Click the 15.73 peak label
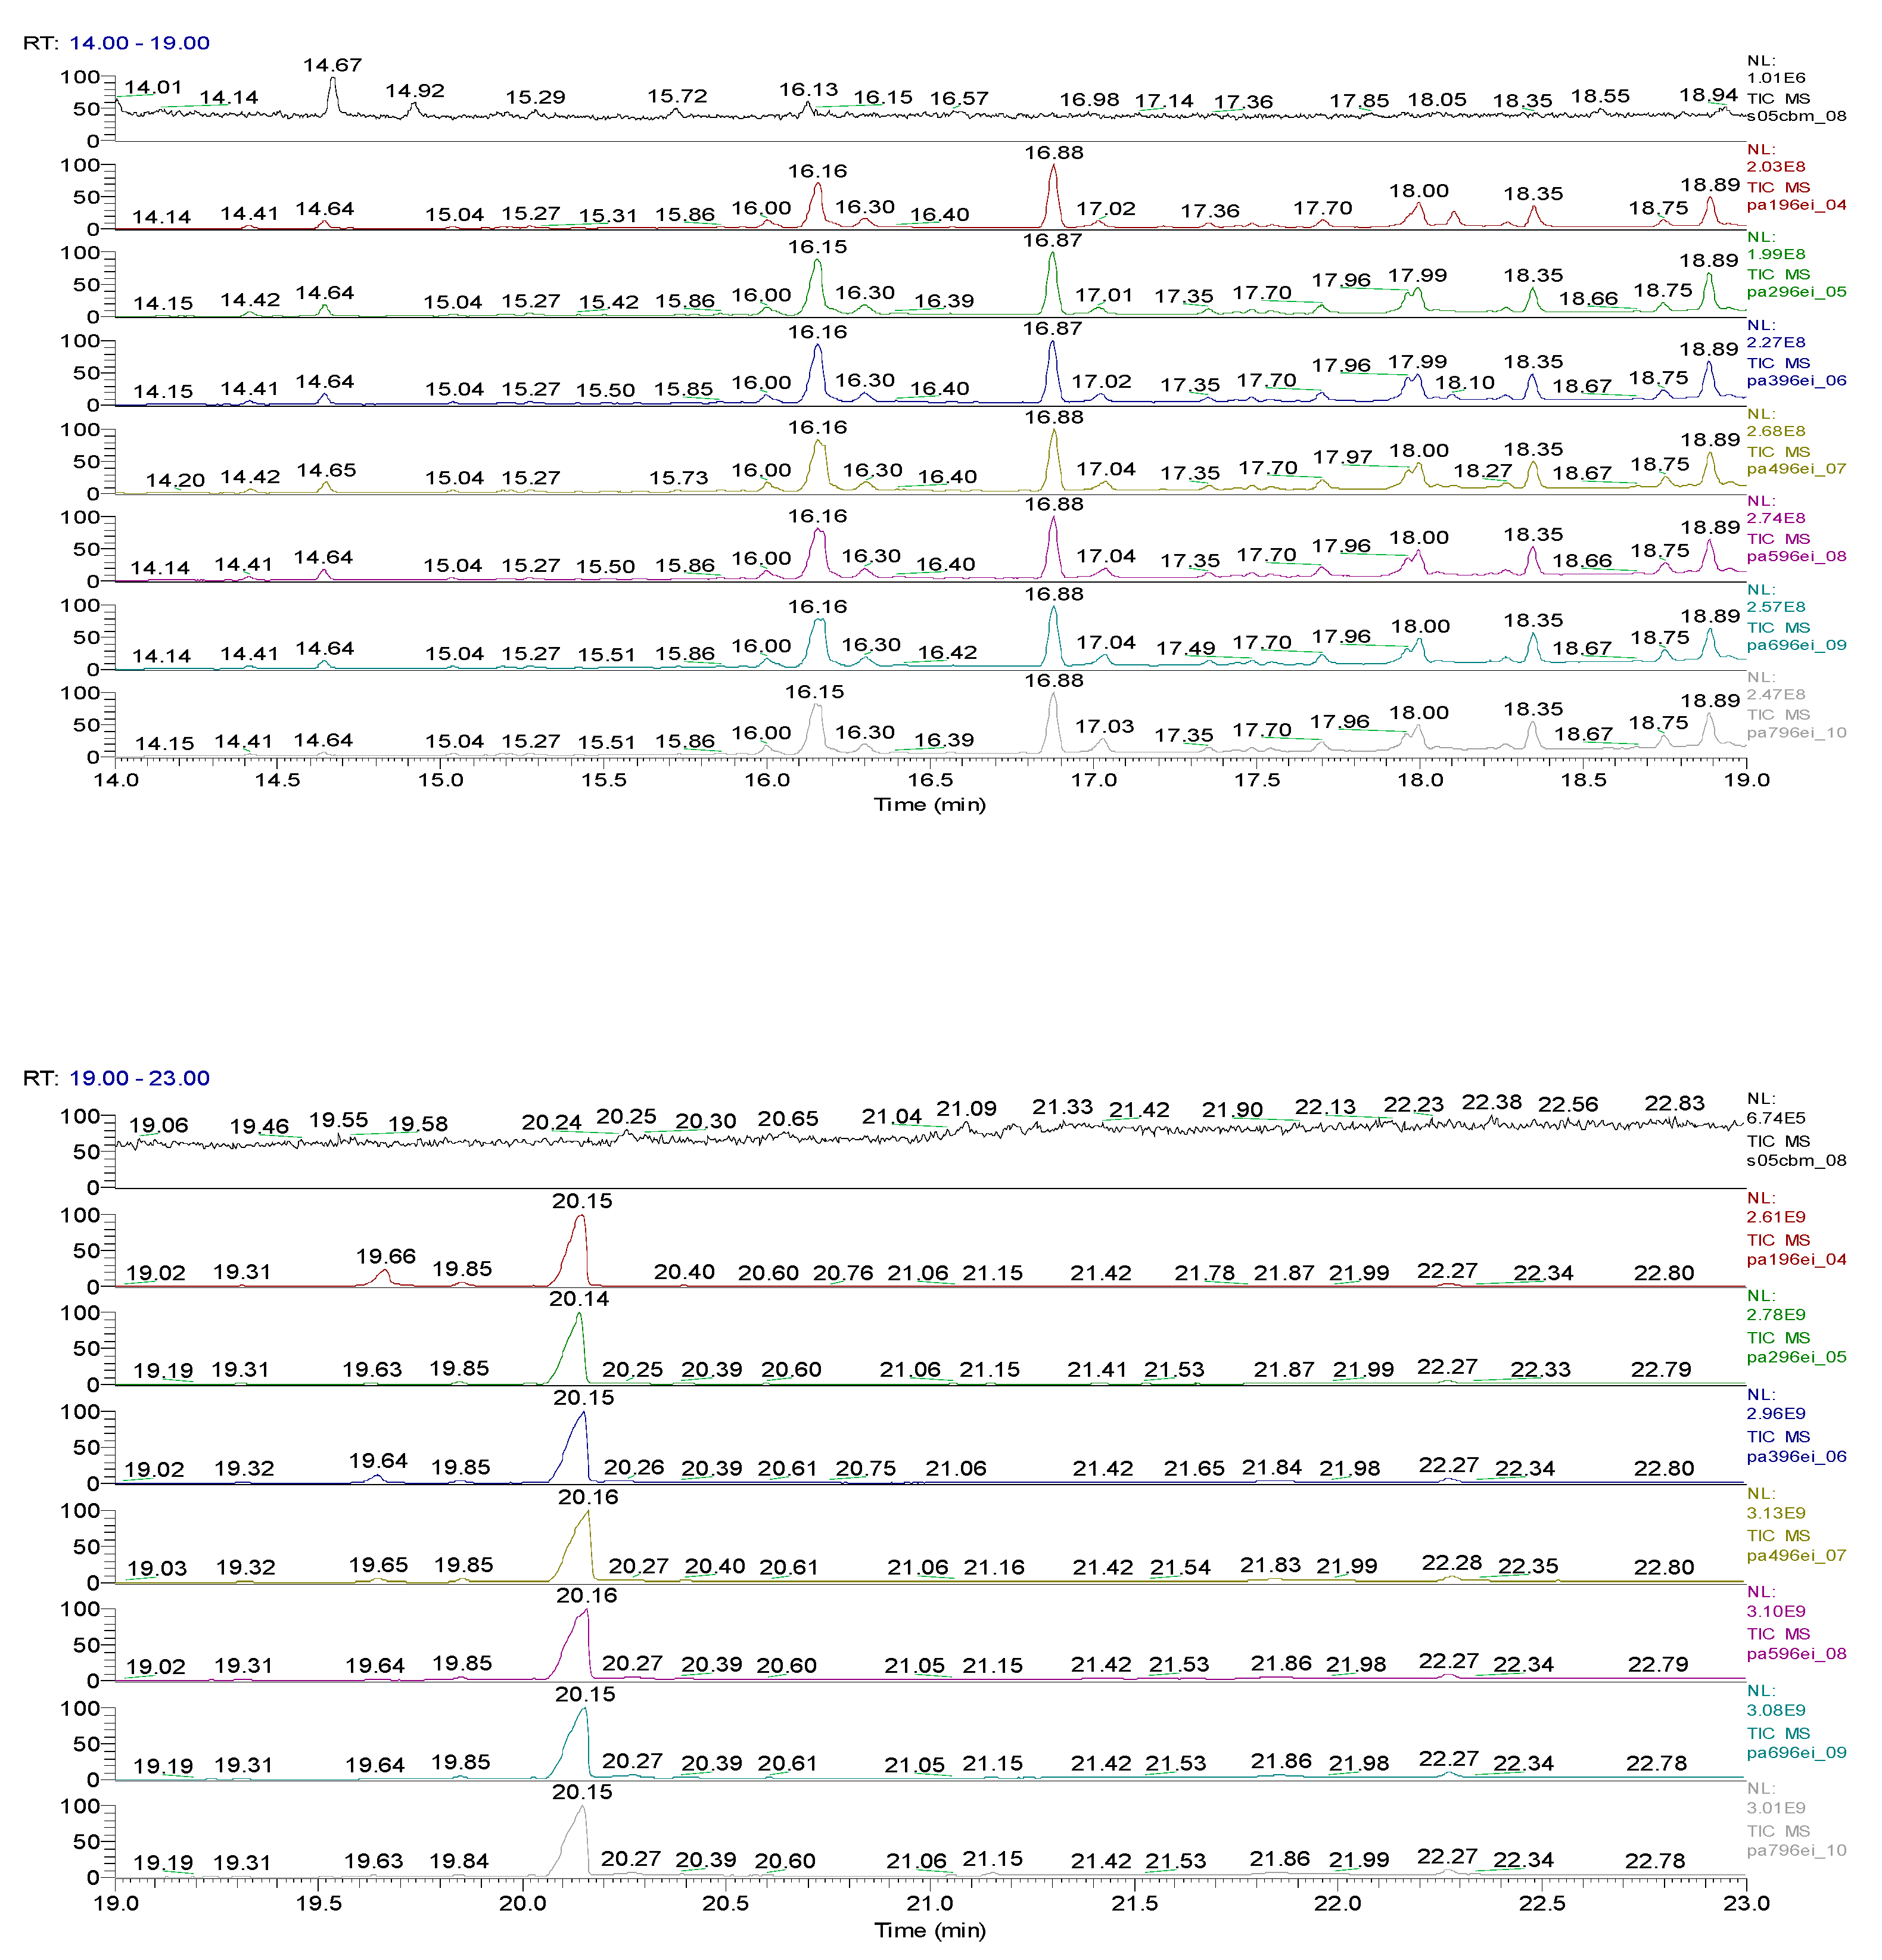Viewport: 1882px width, 1960px height. (678, 478)
